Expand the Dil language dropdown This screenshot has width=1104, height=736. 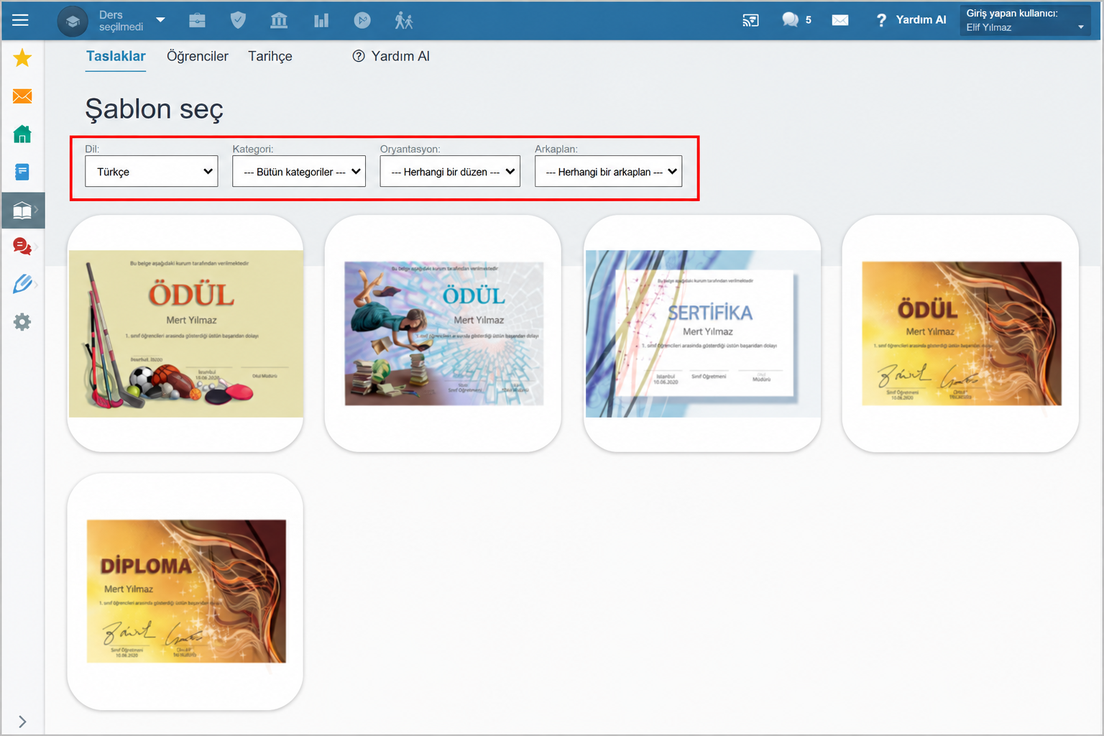(x=151, y=171)
